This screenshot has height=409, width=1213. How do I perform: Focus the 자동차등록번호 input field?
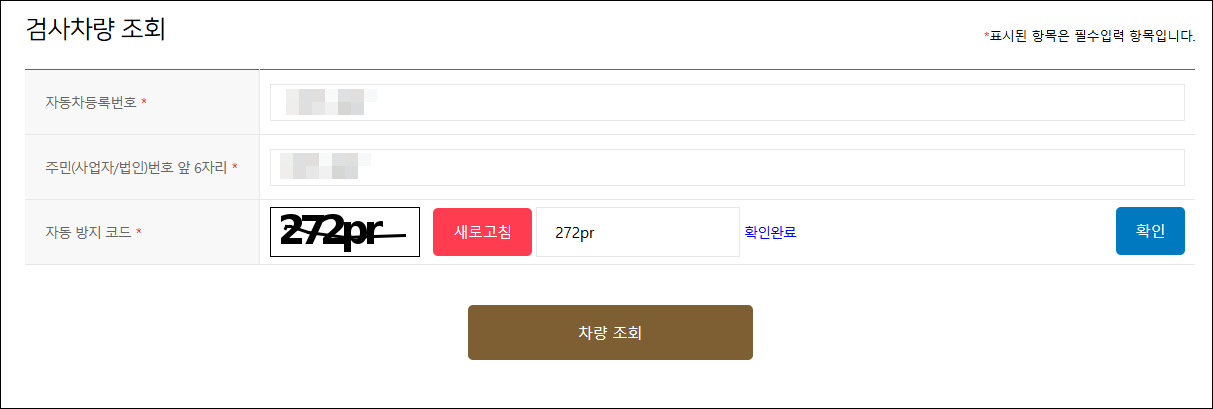[727, 102]
